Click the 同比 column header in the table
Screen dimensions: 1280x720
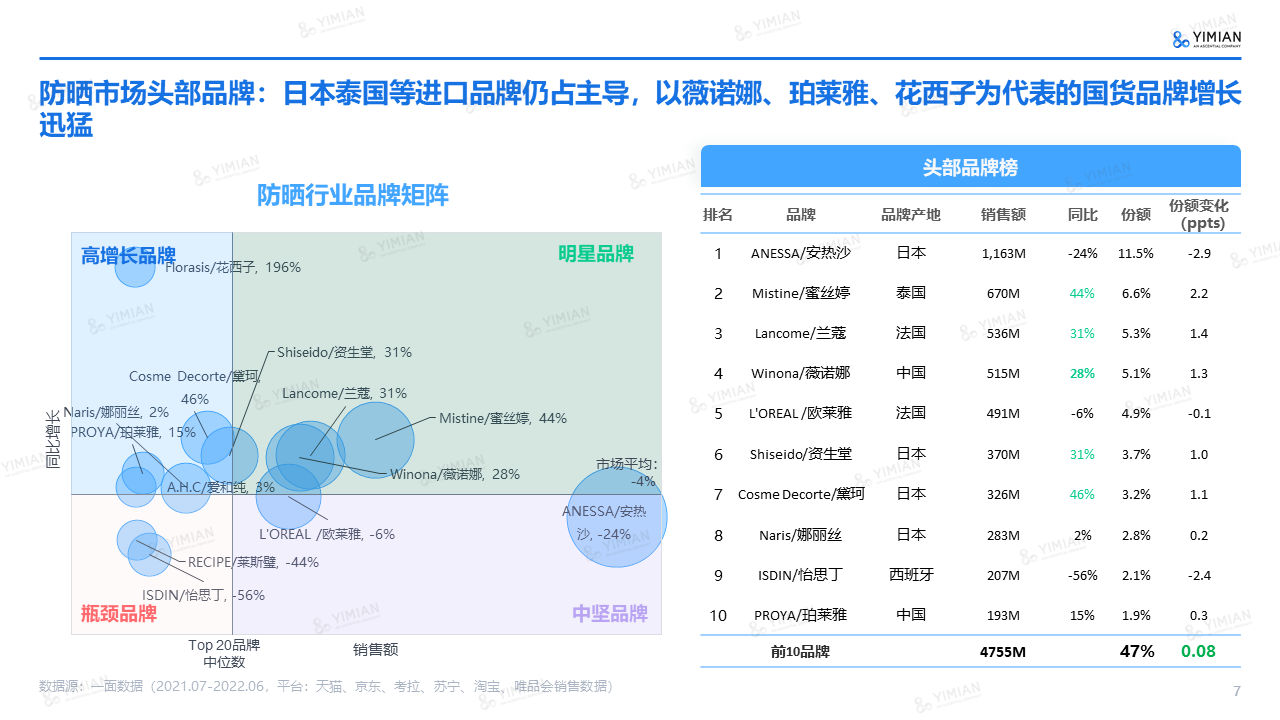click(1082, 214)
